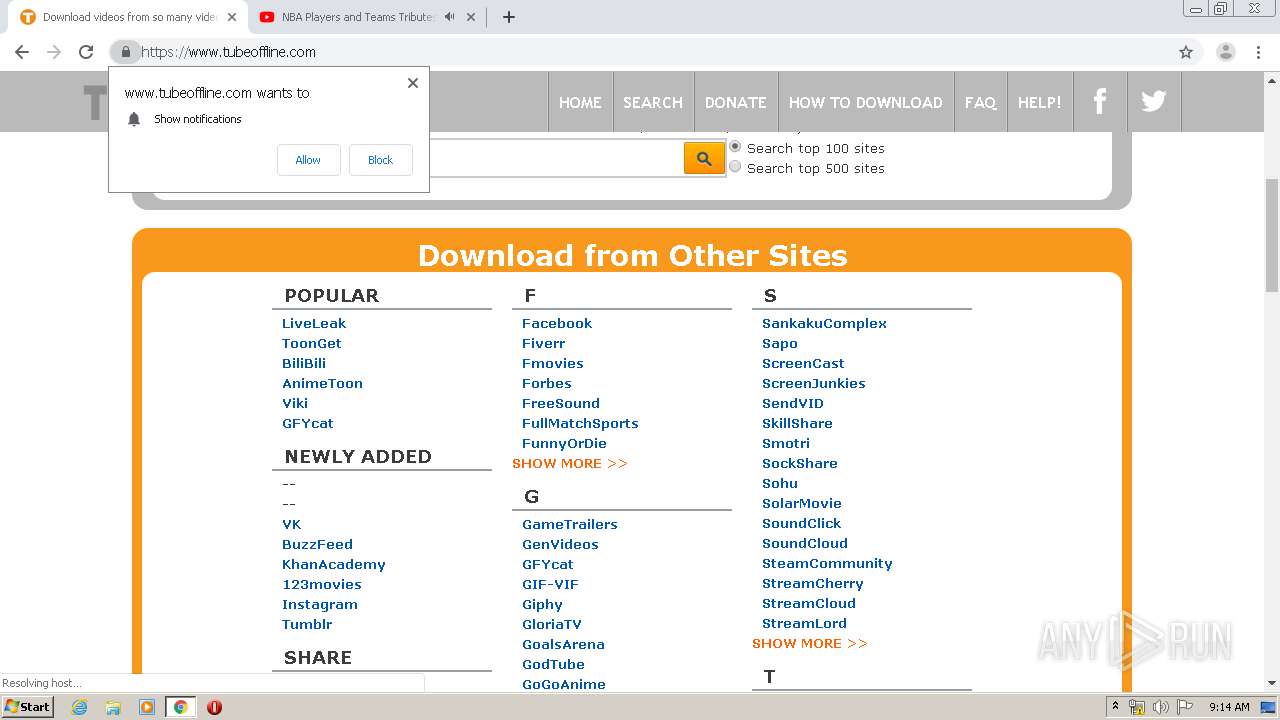Click the browser back arrow
Viewport: 1280px width, 720px height.
22,52
